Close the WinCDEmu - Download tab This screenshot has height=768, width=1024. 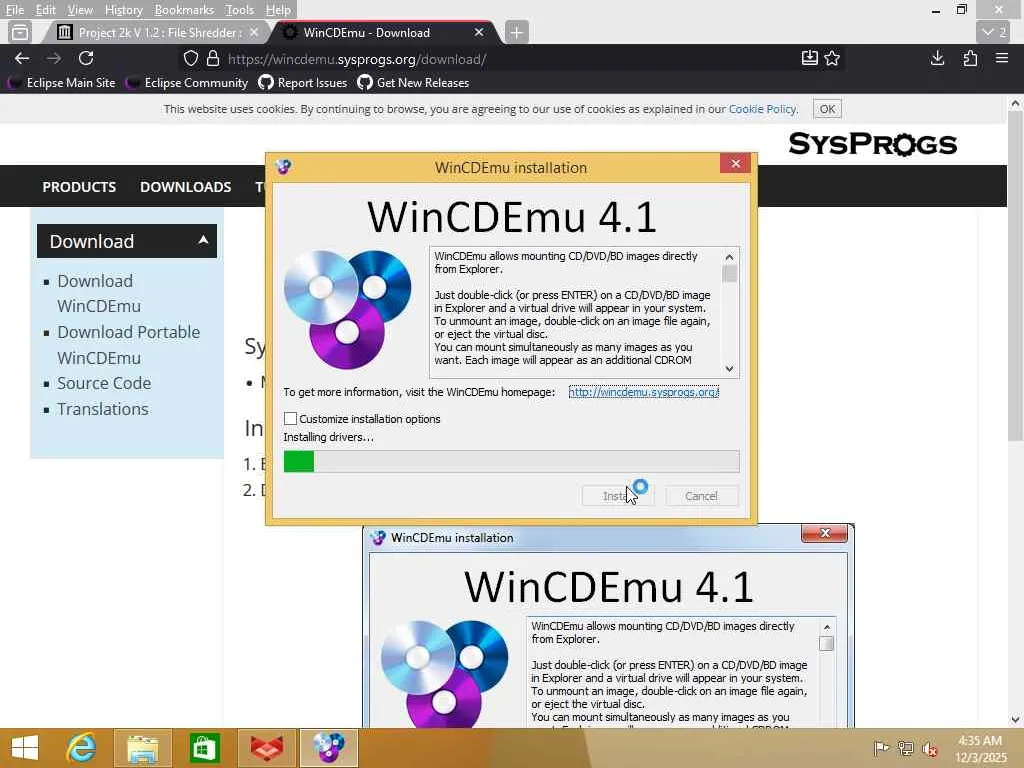479,32
